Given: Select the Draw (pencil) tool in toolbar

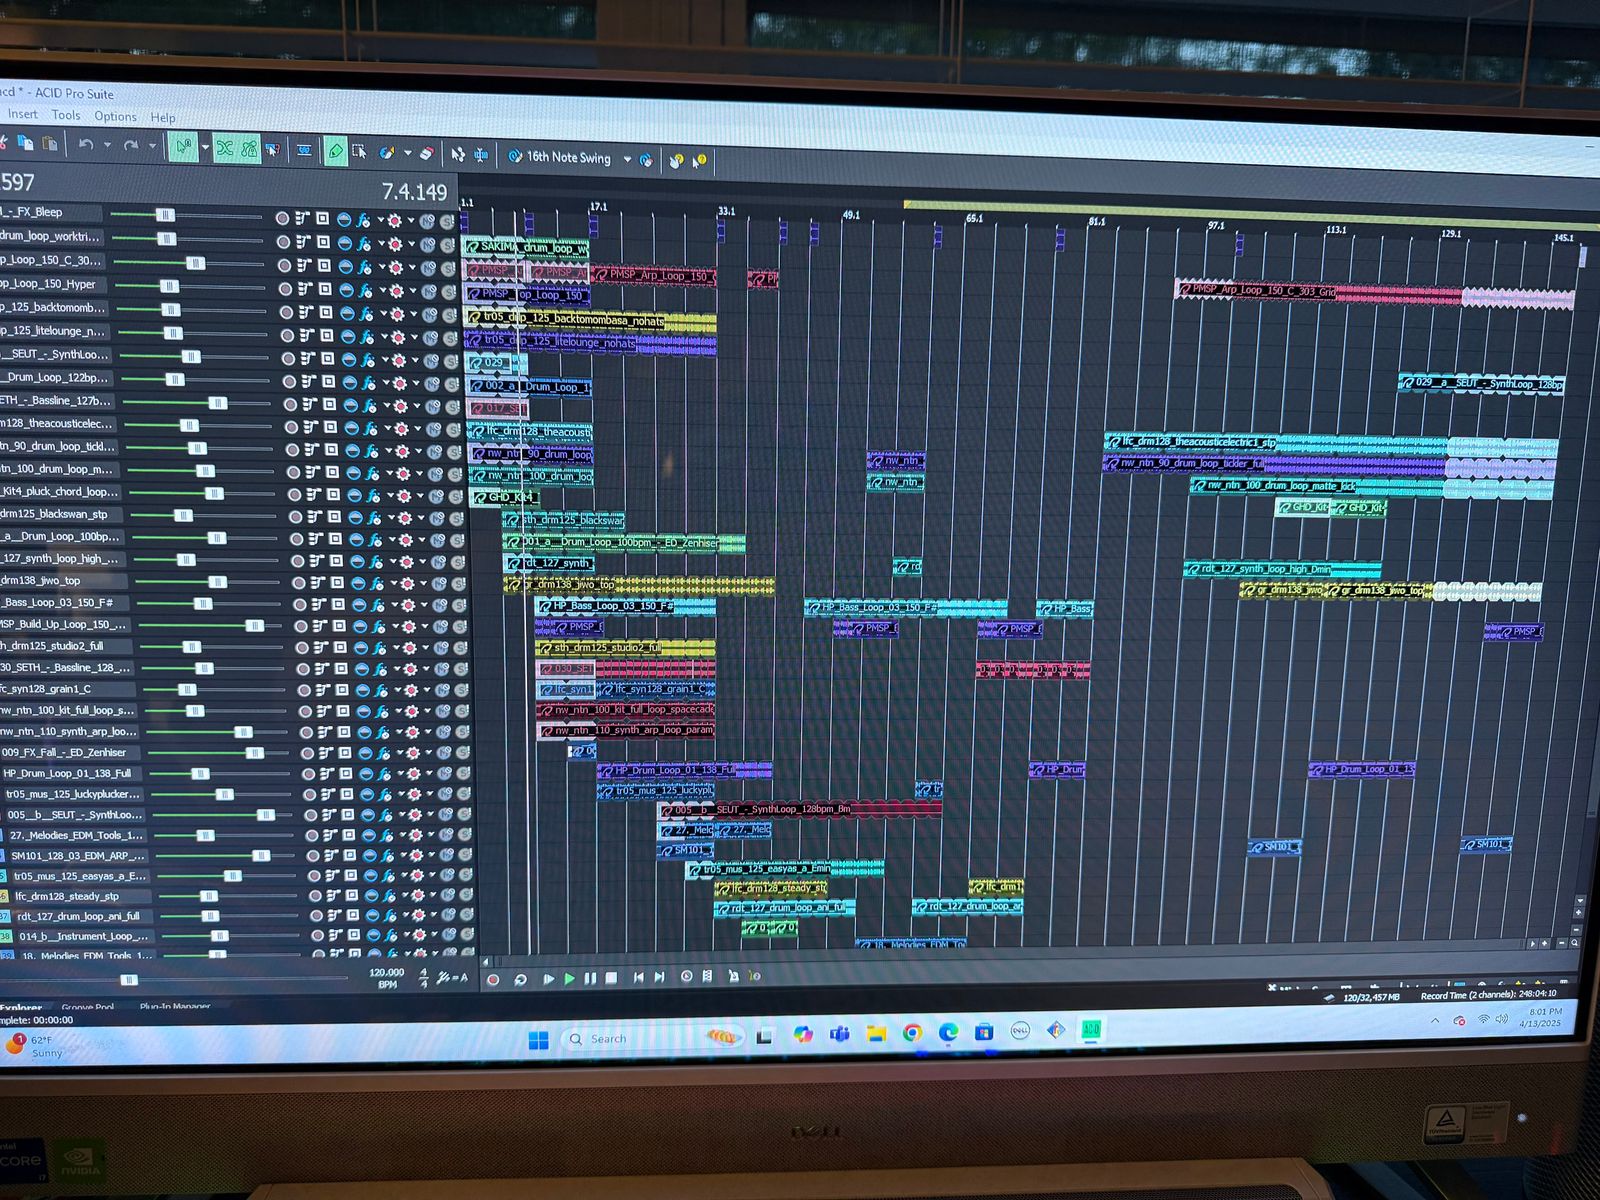Looking at the screenshot, I should click(335, 151).
